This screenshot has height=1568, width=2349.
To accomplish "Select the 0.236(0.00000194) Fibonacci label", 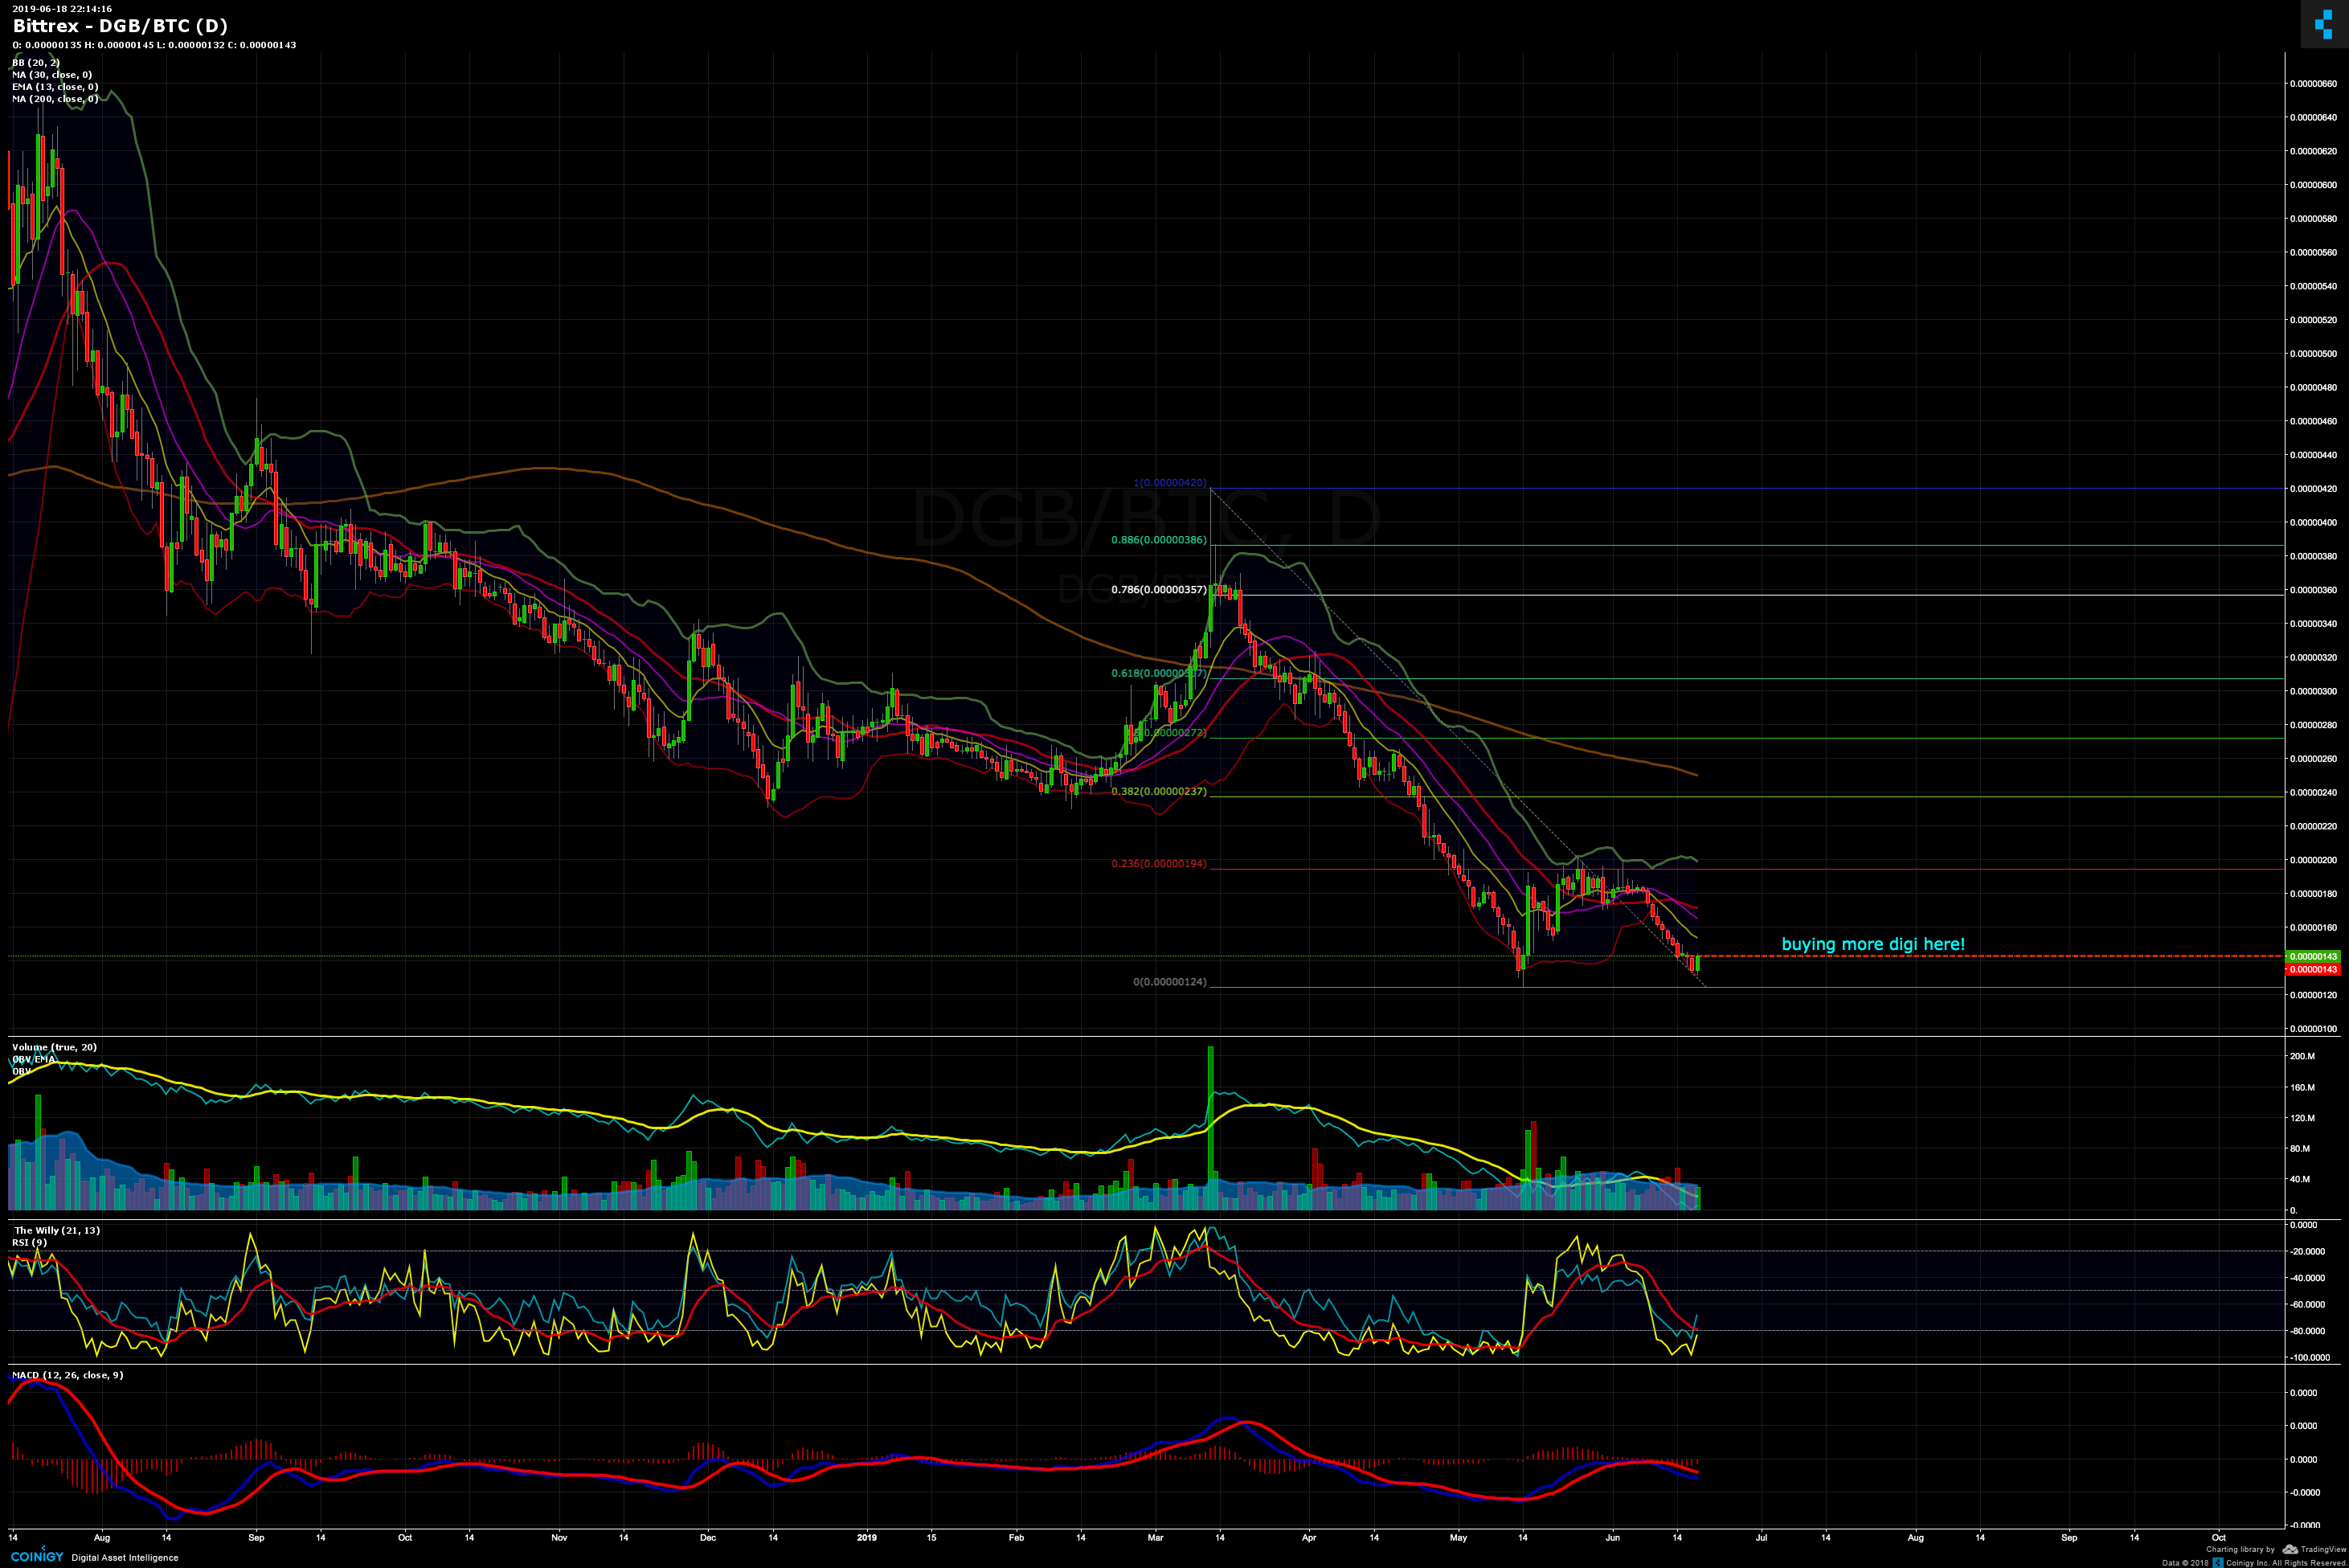I will [x=1159, y=864].
